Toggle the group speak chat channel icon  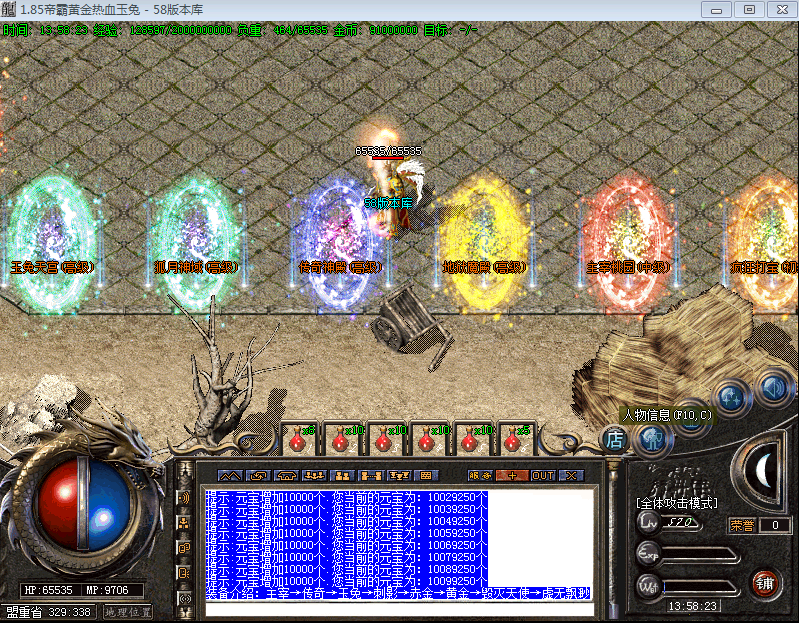tap(184, 573)
